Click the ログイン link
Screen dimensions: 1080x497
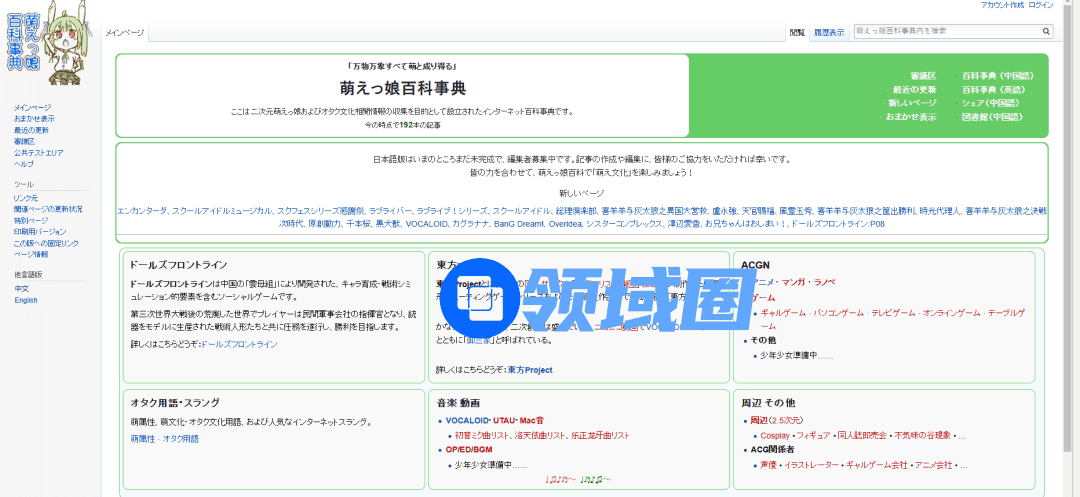tap(1040, 5)
